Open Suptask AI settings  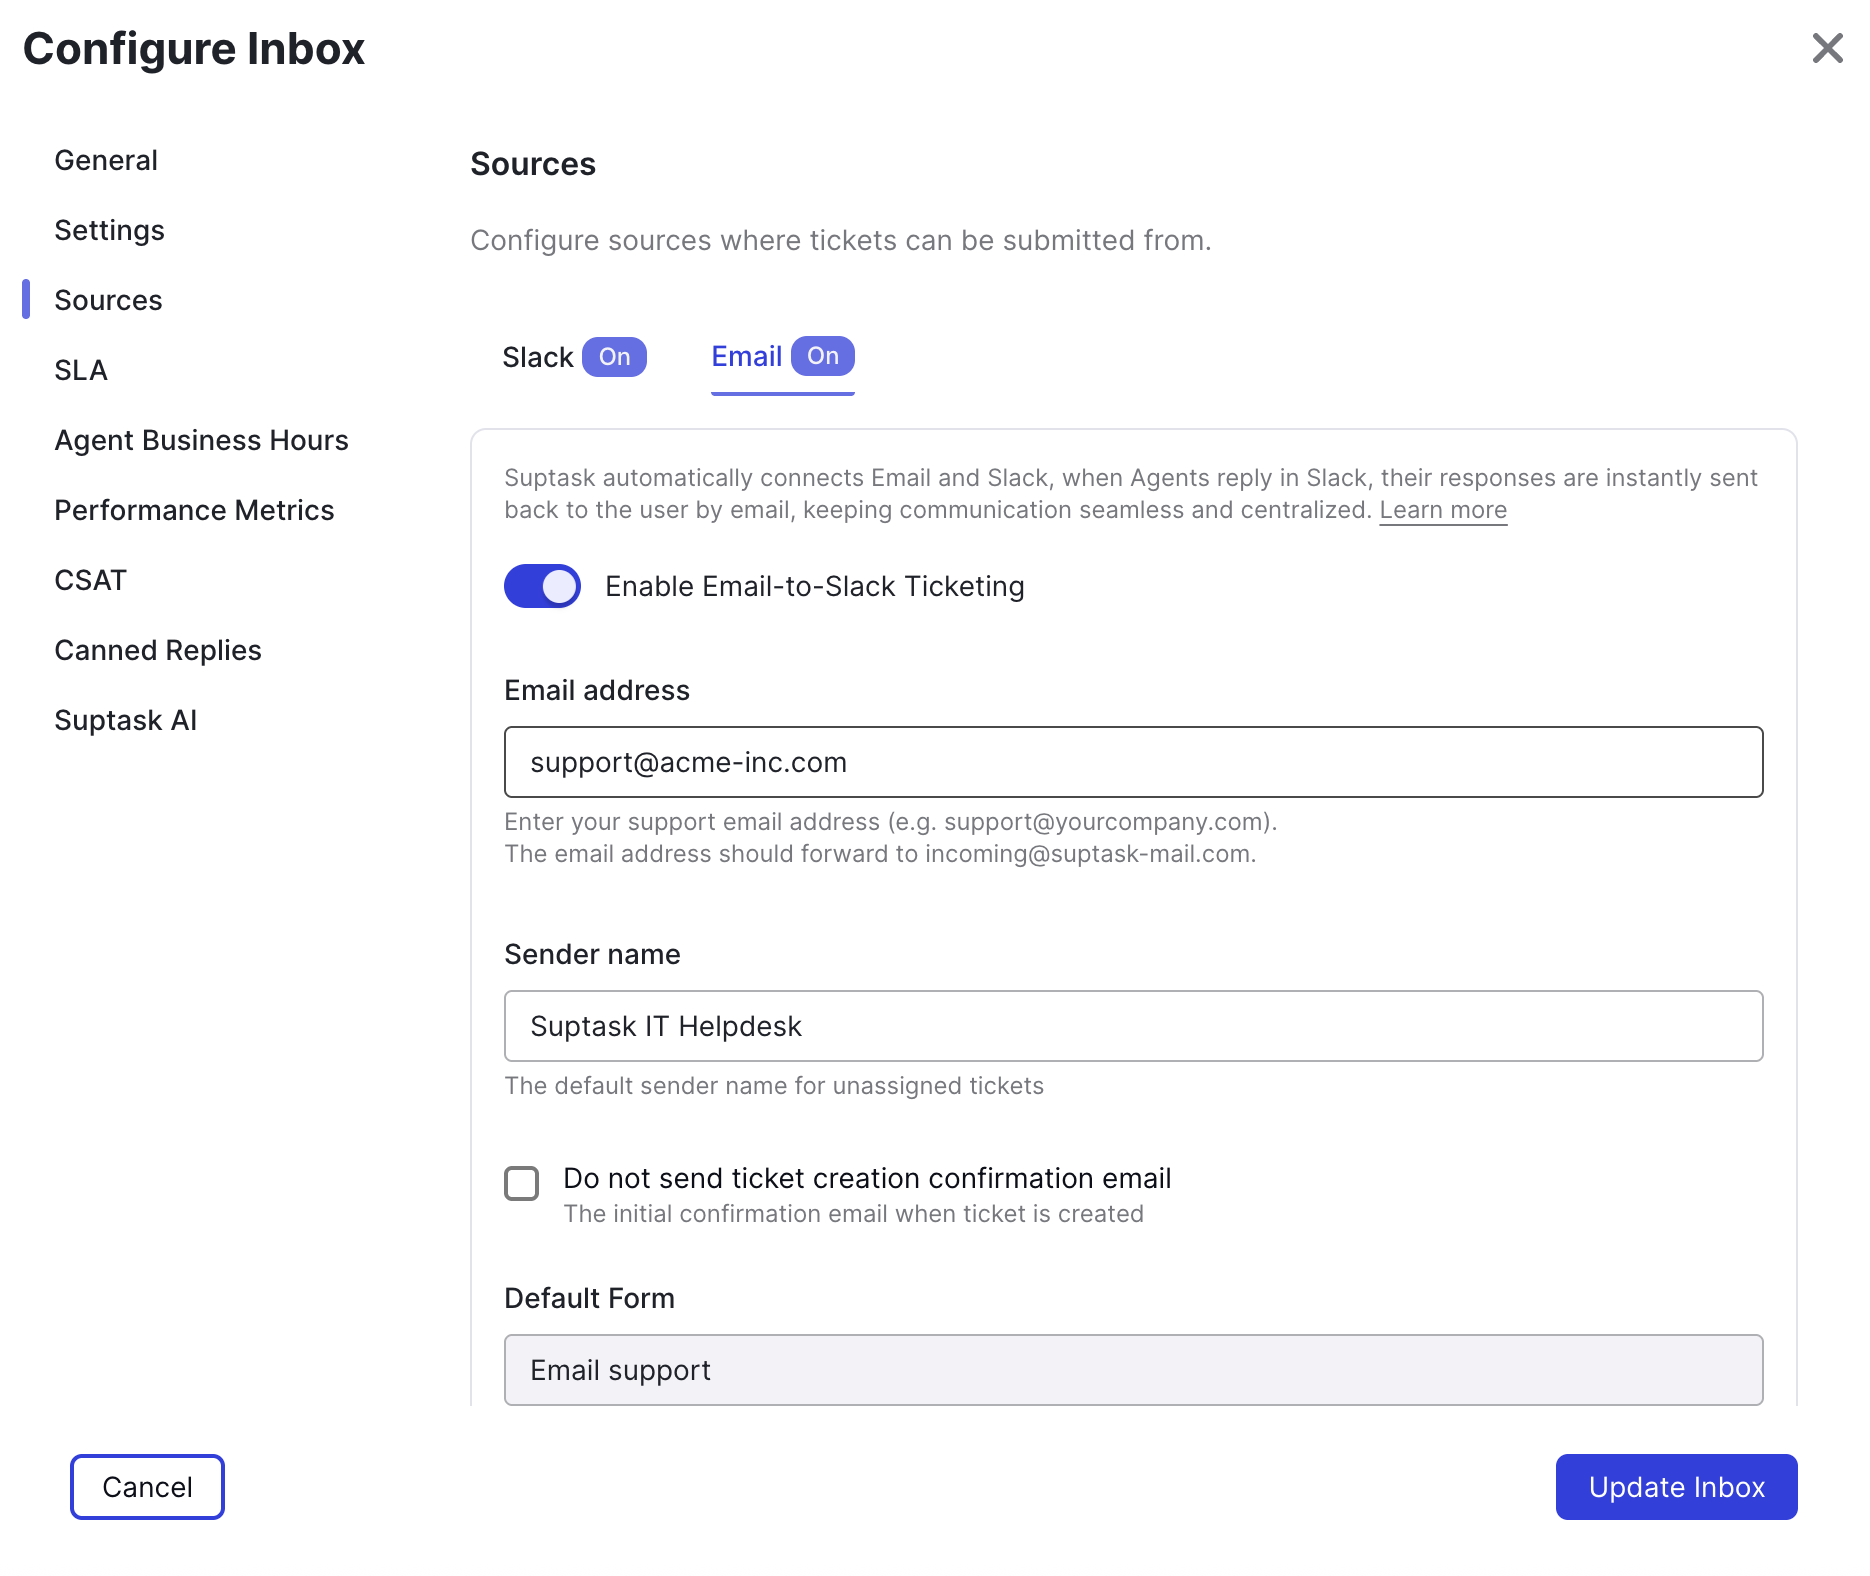pos(125,720)
